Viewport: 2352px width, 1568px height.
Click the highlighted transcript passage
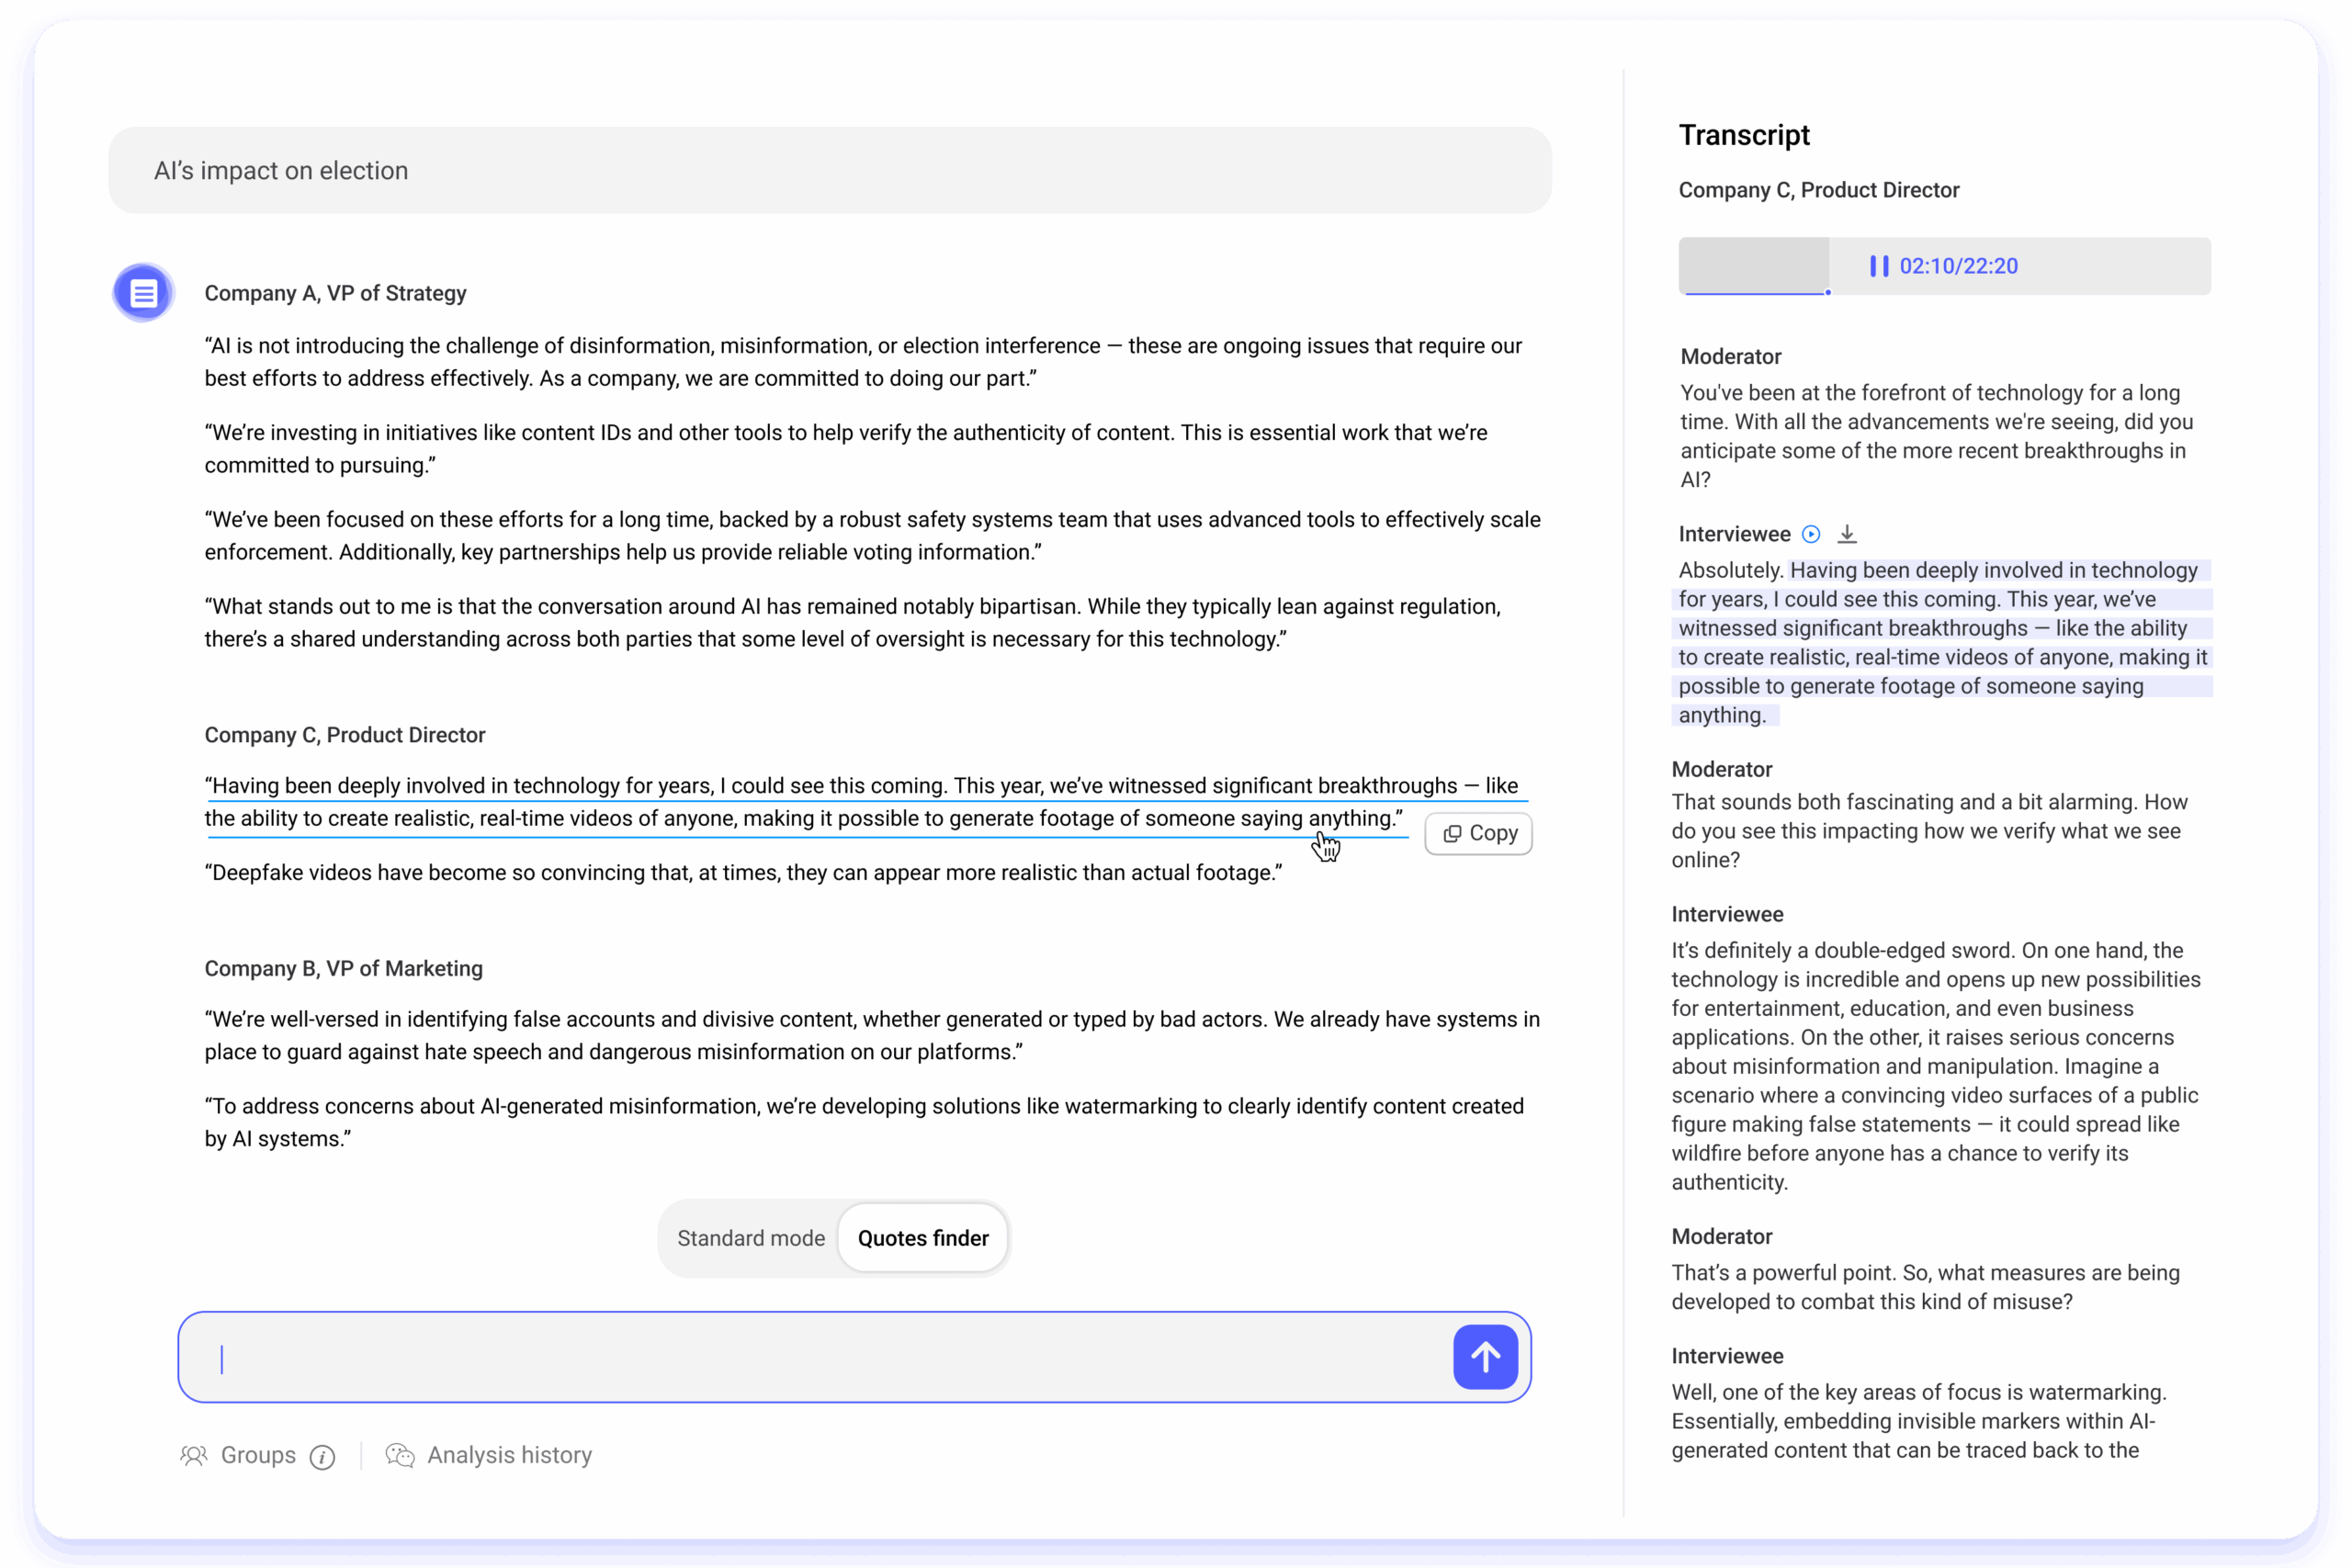pyautogui.click(x=1942, y=642)
